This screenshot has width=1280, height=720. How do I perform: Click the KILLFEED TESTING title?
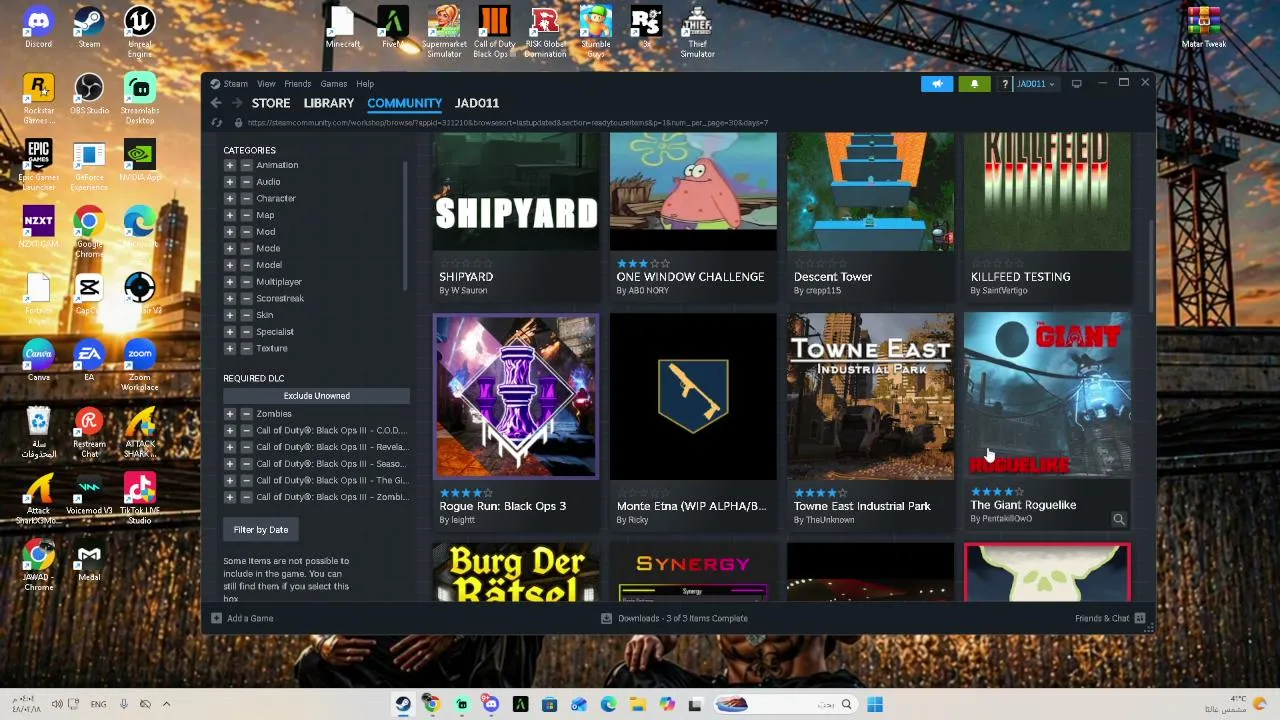(1020, 277)
